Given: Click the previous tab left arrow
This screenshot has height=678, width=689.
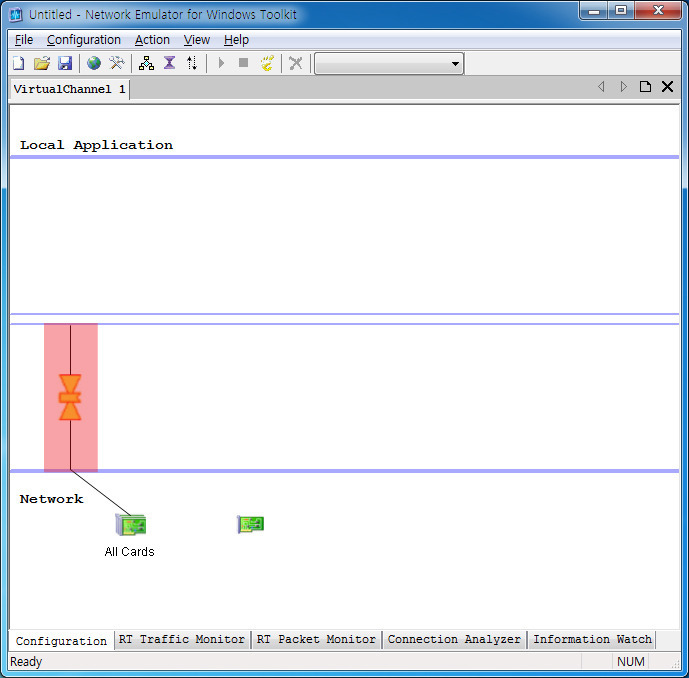Looking at the screenshot, I should pos(601,87).
